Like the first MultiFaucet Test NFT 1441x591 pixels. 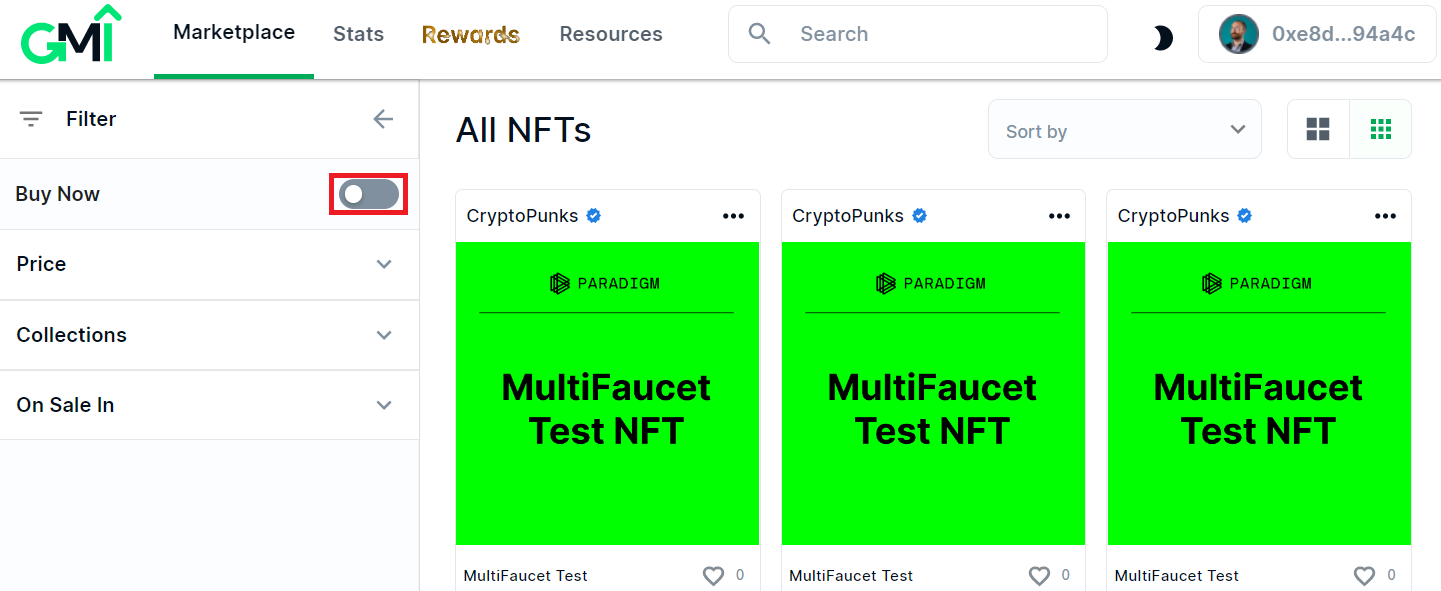tap(713, 576)
